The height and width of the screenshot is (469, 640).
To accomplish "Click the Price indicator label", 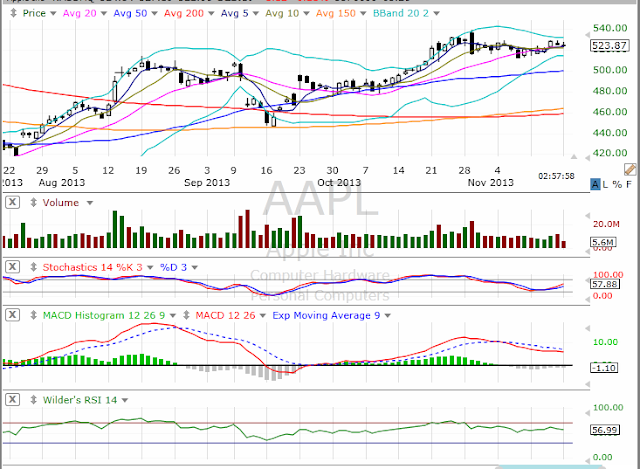I will [34, 13].
